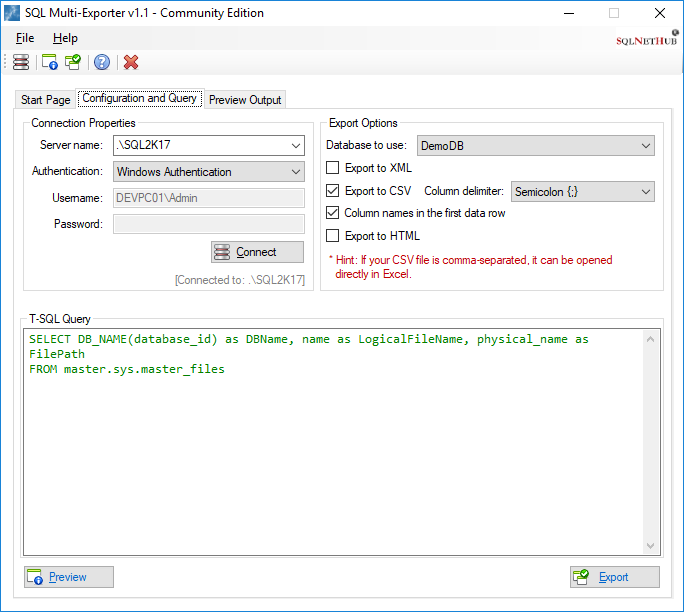Click the query scrollbar down arrow
Screen dimensions: 684x612
point(650,546)
